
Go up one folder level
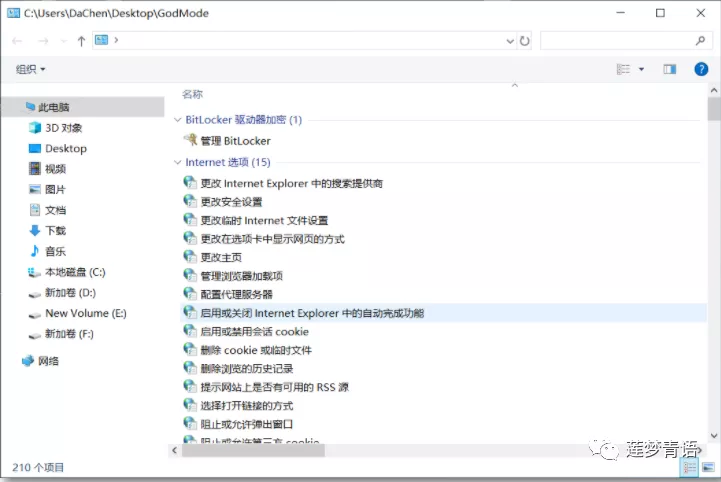[81, 41]
